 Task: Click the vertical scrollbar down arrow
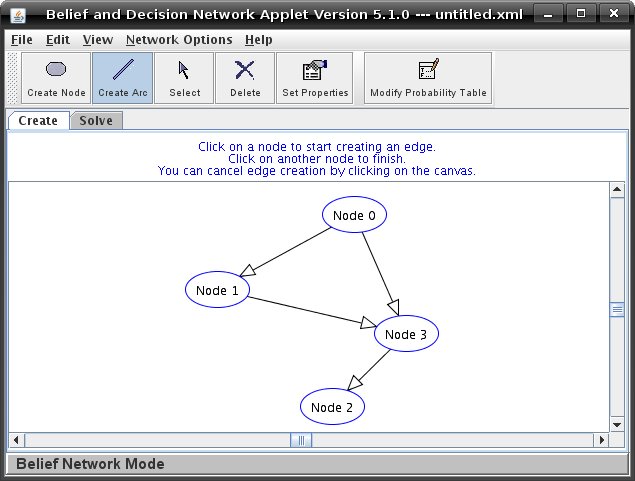click(617, 423)
